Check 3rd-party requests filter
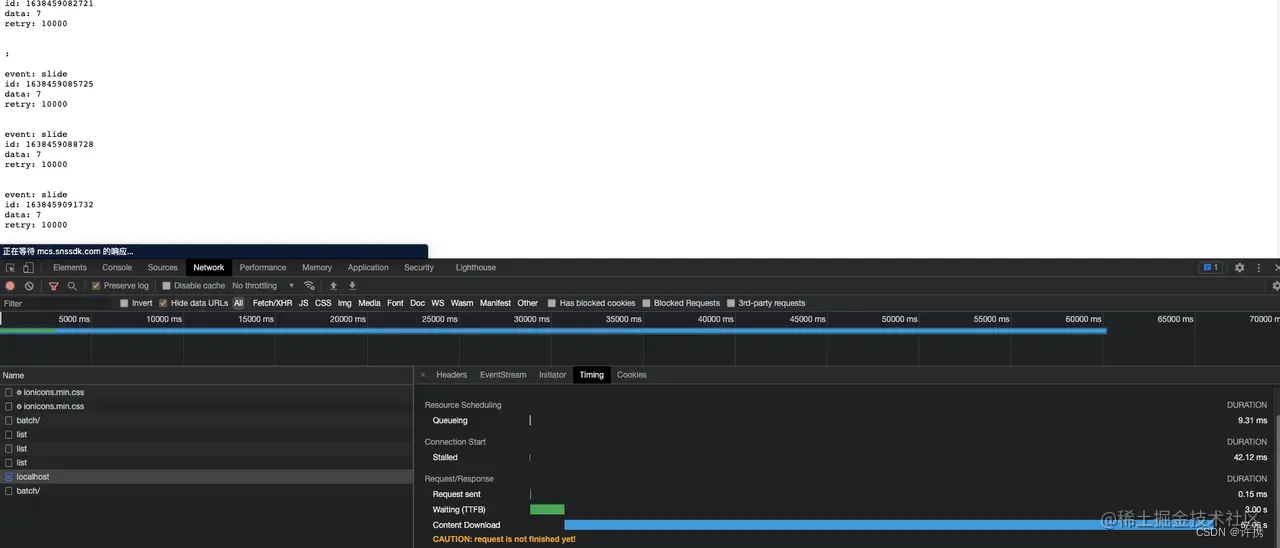Screen dimensions: 1280x548 point(731,303)
